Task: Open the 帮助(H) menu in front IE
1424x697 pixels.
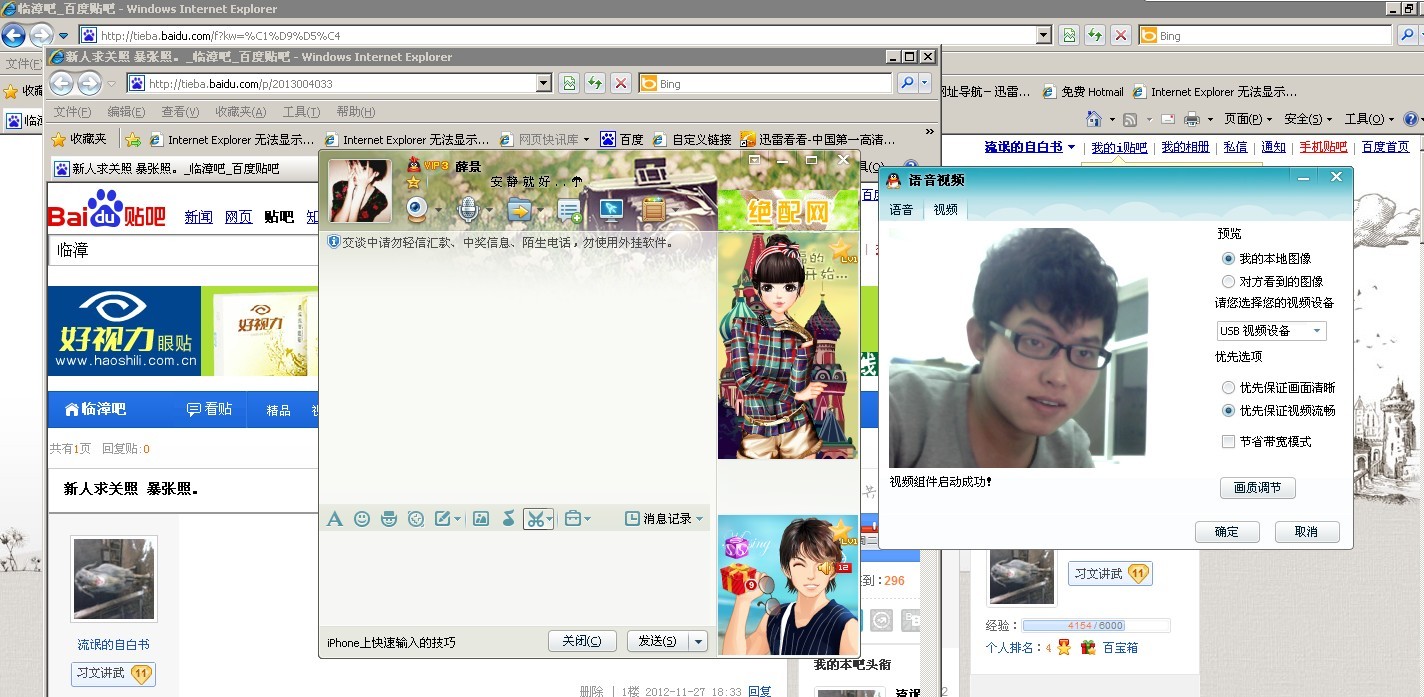Action: click(x=356, y=112)
